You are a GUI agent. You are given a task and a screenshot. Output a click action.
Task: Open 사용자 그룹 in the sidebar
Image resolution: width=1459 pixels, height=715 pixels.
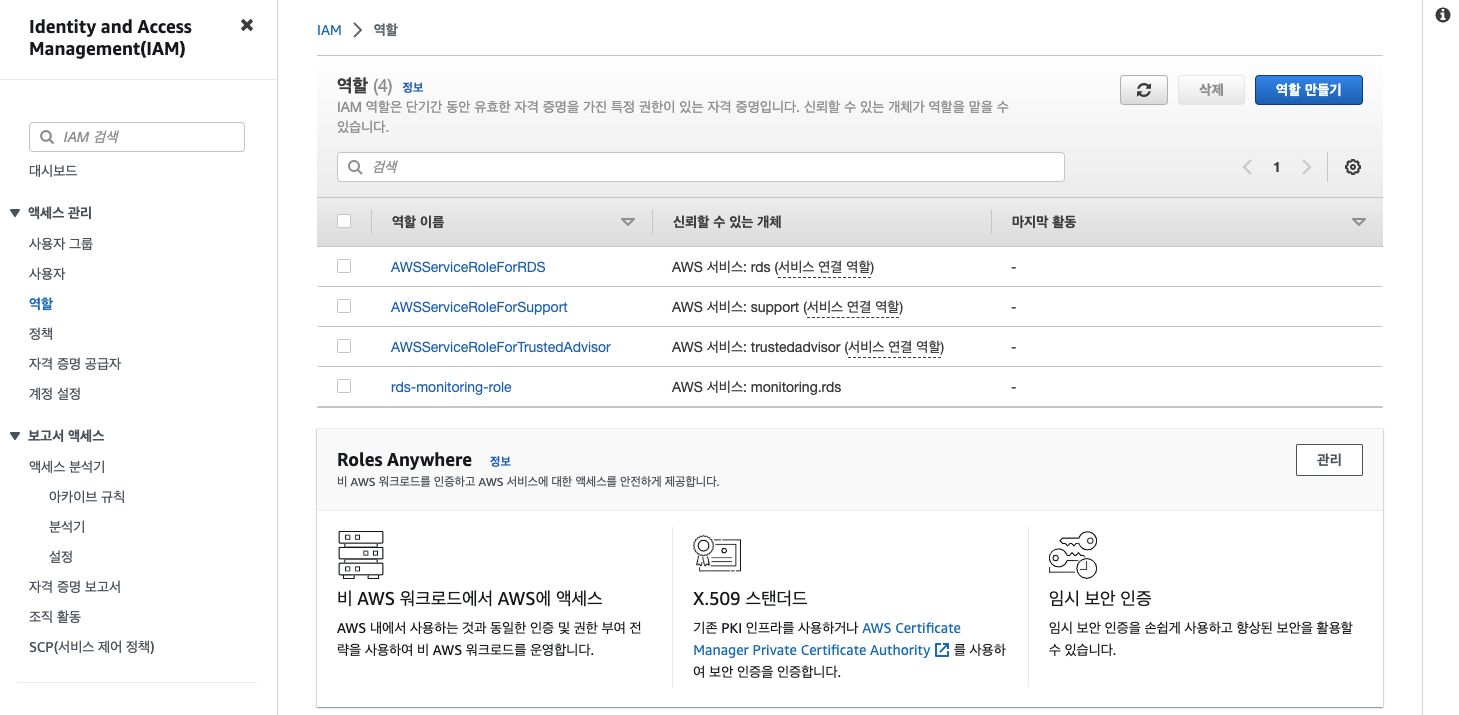61,244
